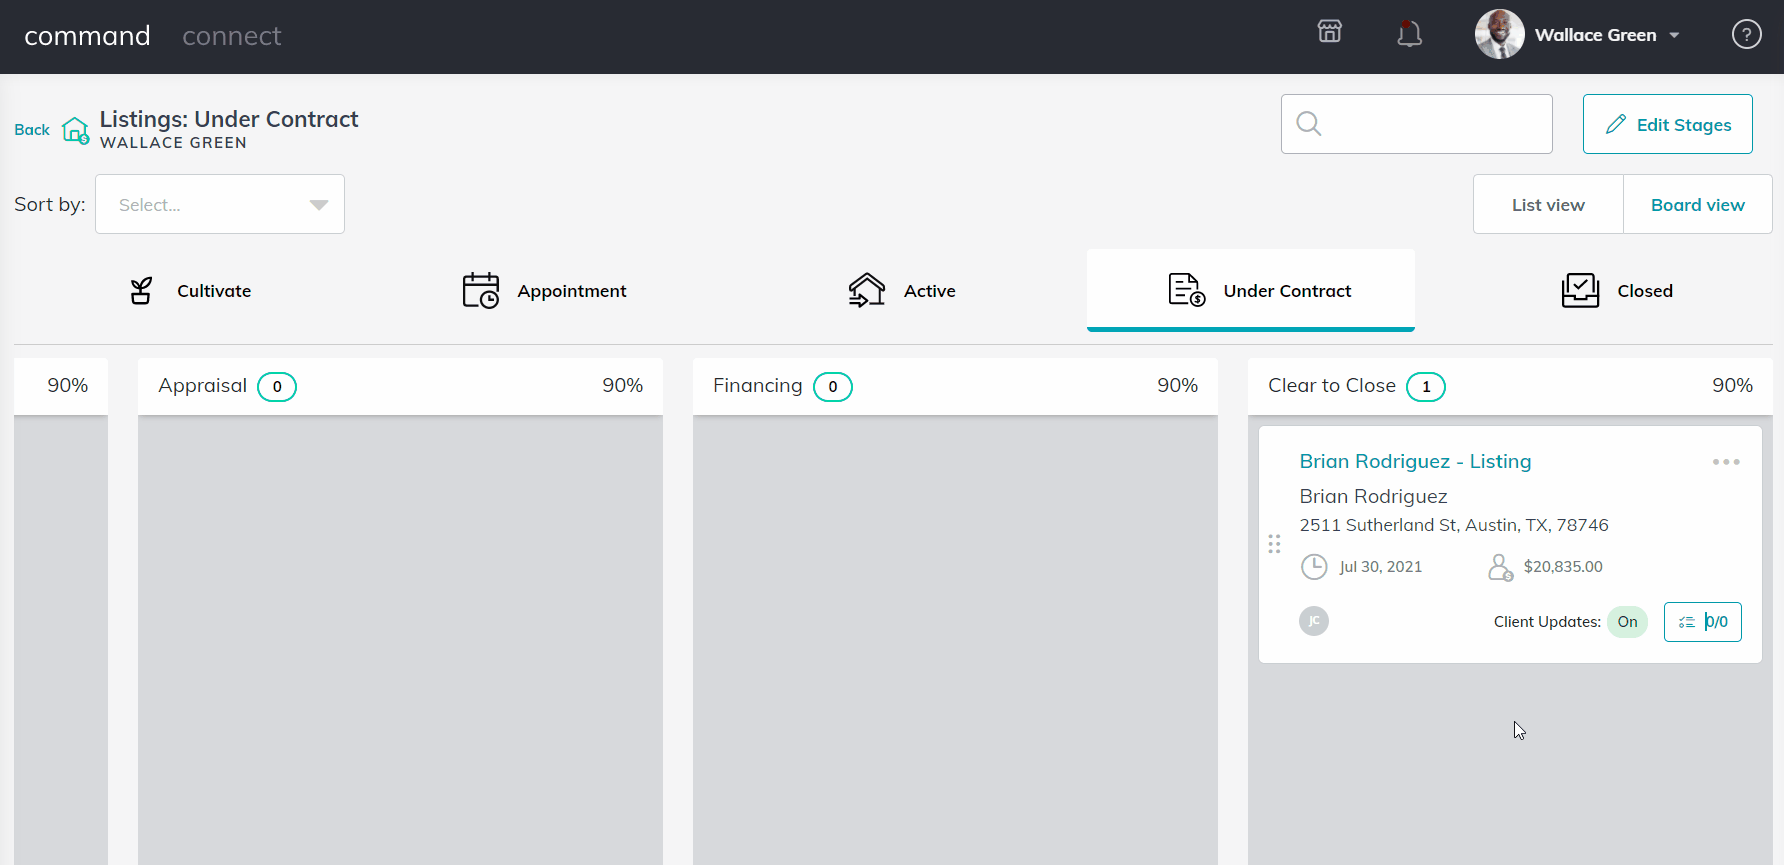The width and height of the screenshot is (1784, 865).
Task: Expand the Wallace Green account menu arrow
Action: [x=1674, y=36]
